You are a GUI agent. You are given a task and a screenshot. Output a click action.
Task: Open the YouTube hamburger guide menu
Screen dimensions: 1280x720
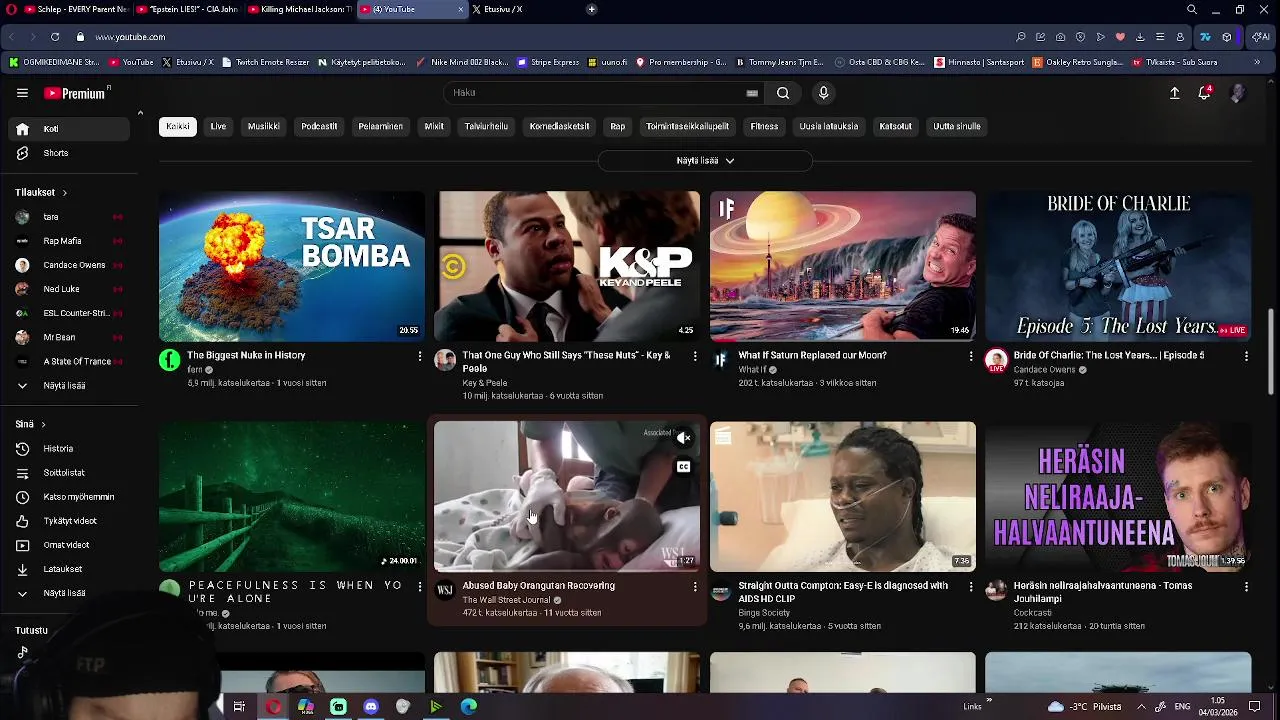click(22, 93)
